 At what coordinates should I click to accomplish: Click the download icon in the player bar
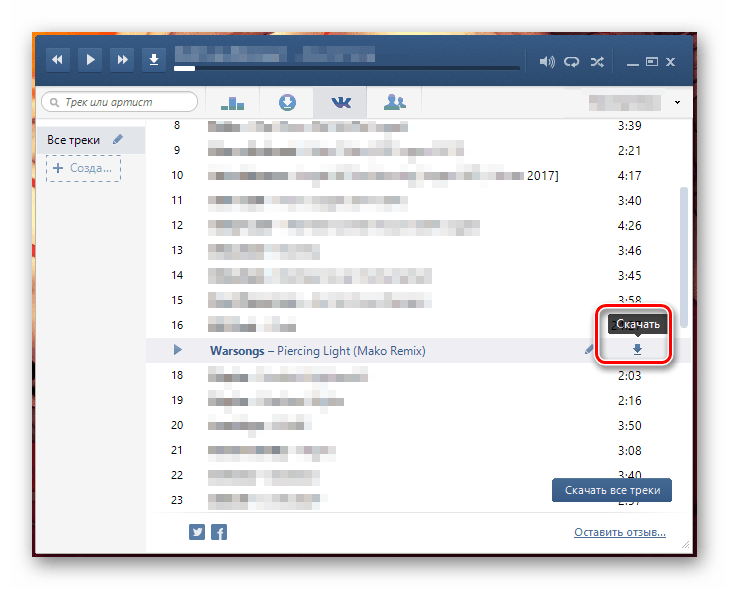(153, 60)
